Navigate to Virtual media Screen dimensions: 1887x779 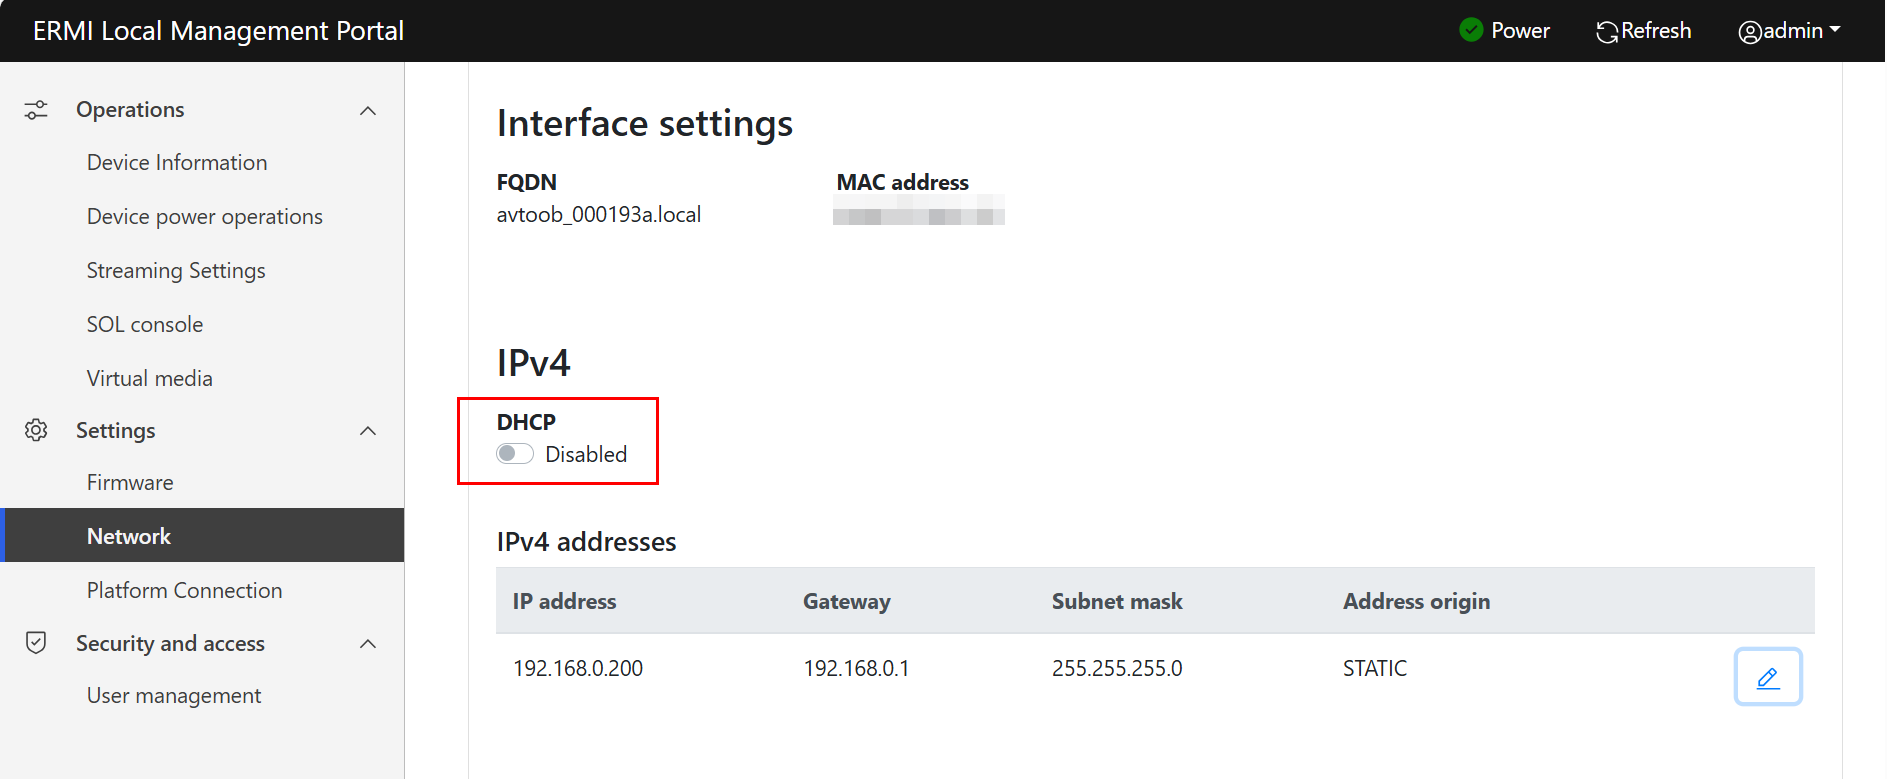click(x=149, y=378)
